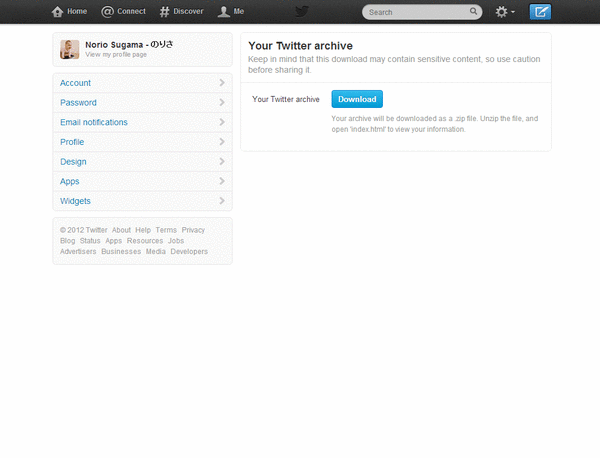The height and width of the screenshot is (458, 600).
Task: Click the Connect @ icon
Action: coord(107,12)
